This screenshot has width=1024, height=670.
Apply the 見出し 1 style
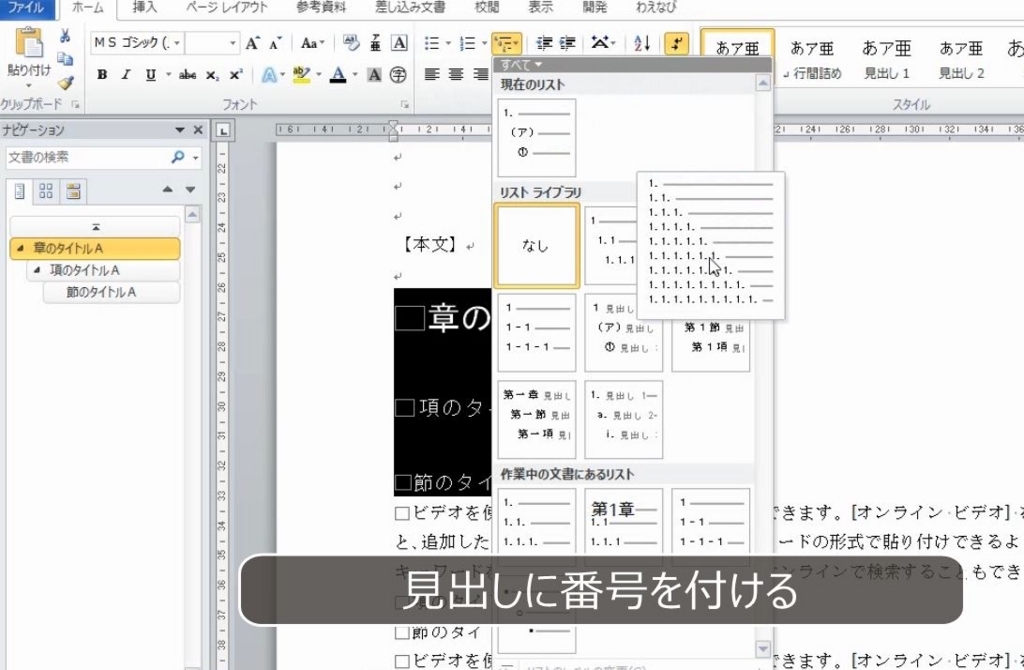pyautogui.click(x=886, y=59)
